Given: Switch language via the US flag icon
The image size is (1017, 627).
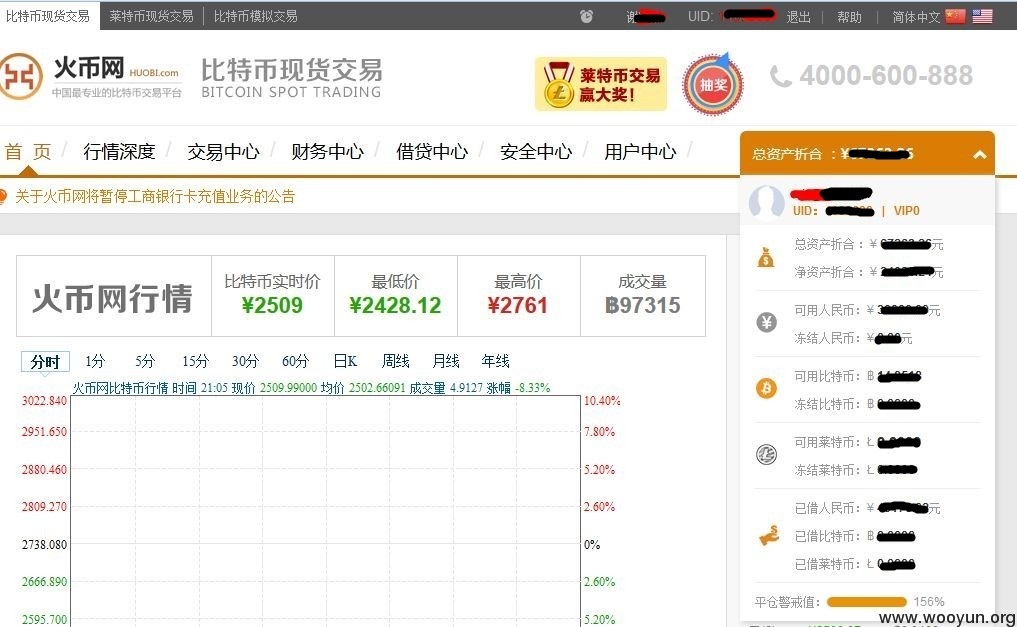Looking at the screenshot, I should (982, 16).
